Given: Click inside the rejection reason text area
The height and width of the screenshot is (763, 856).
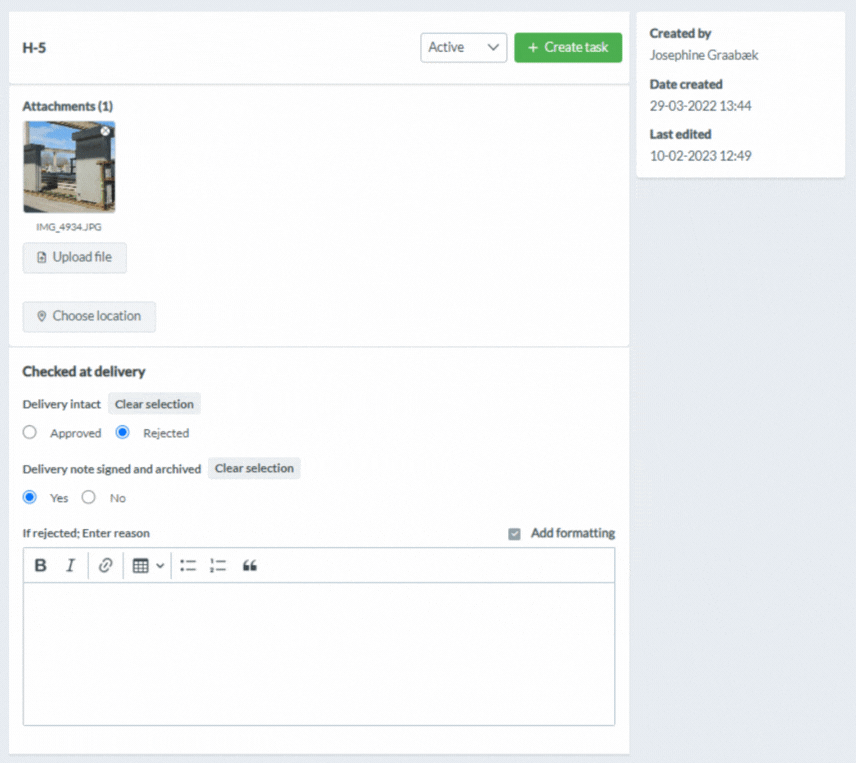Looking at the screenshot, I should (319, 654).
